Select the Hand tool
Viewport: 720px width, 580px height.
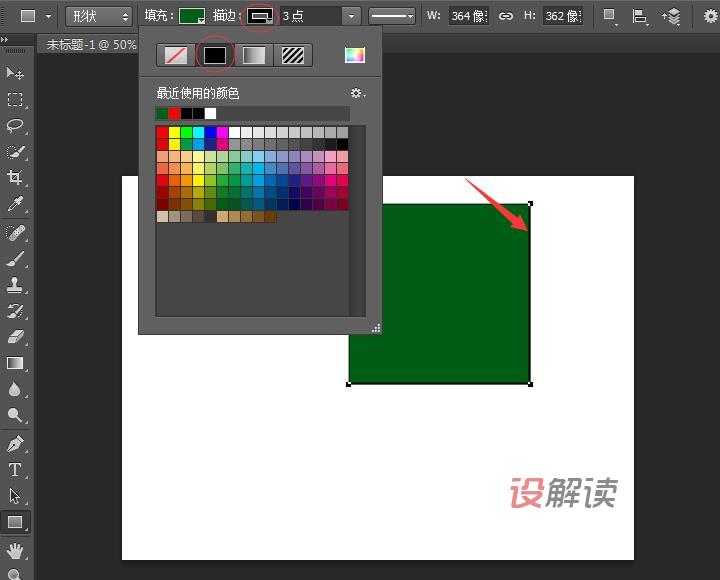[x=15, y=549]
